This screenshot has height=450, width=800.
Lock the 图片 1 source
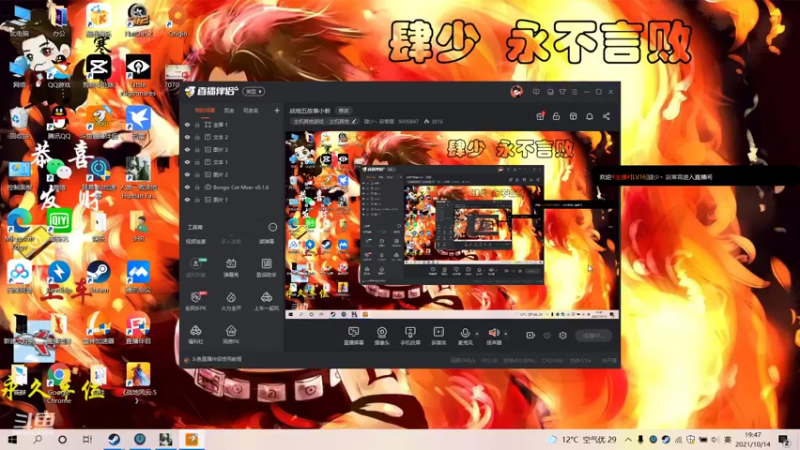[197, 199]
